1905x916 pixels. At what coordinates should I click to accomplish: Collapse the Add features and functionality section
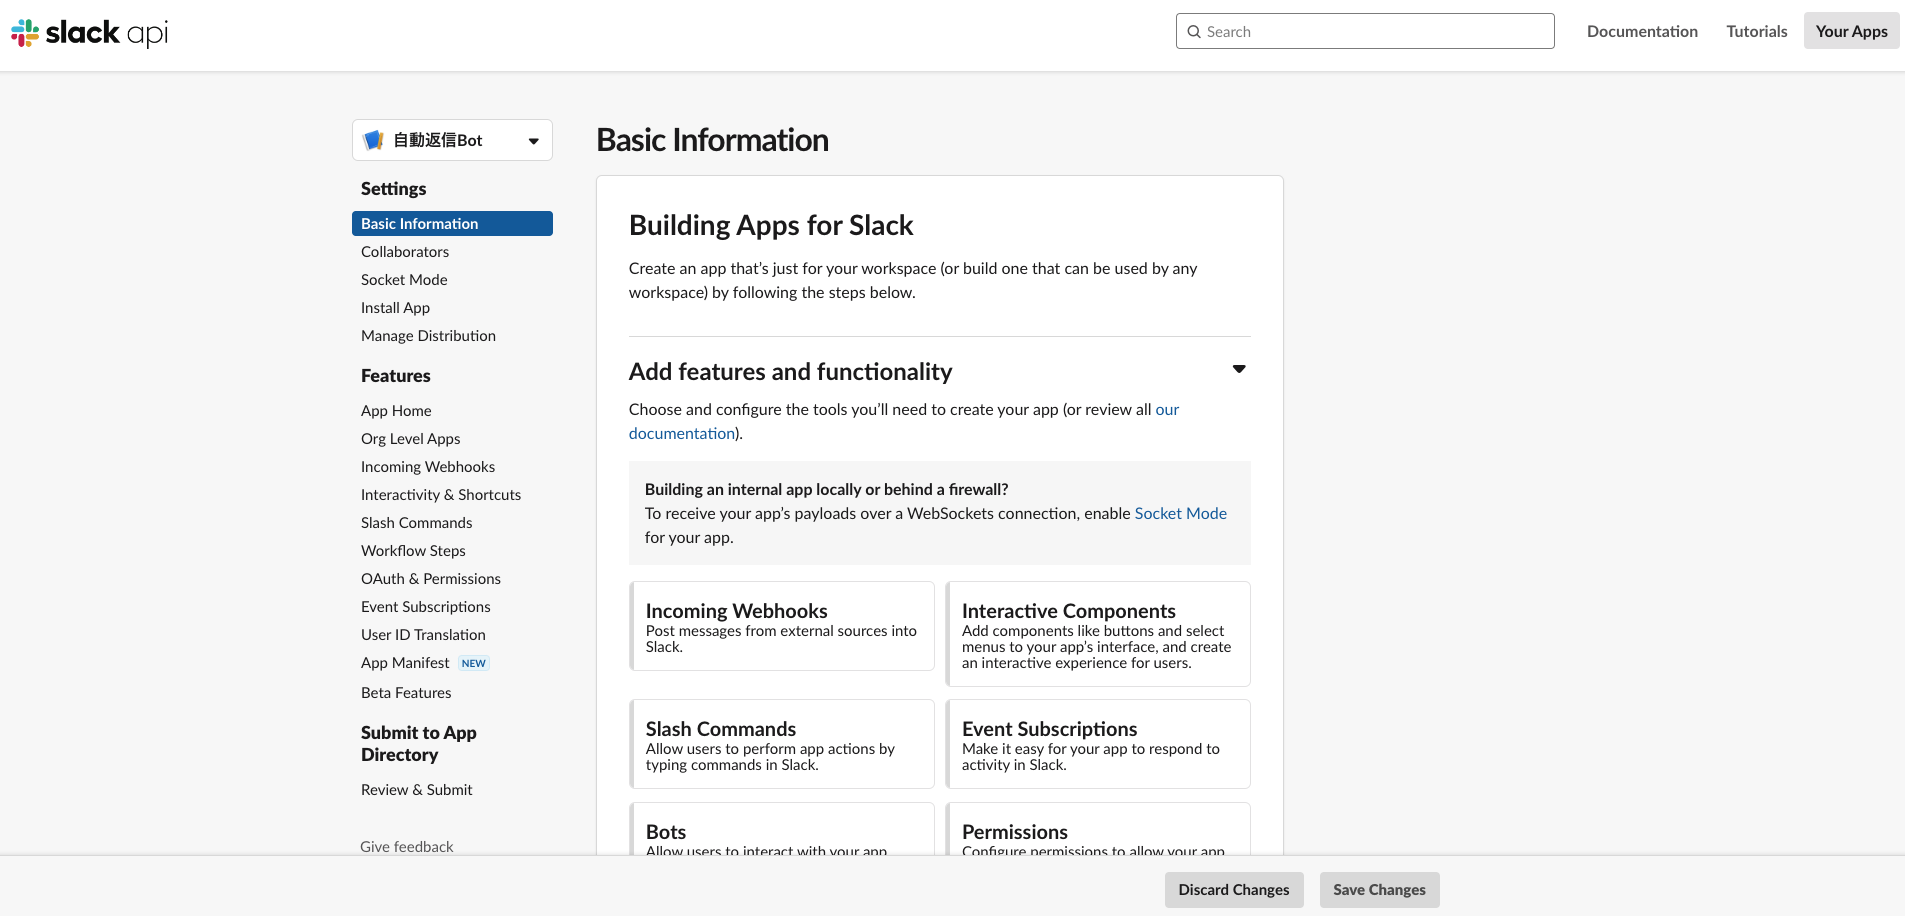[1238, 369]
